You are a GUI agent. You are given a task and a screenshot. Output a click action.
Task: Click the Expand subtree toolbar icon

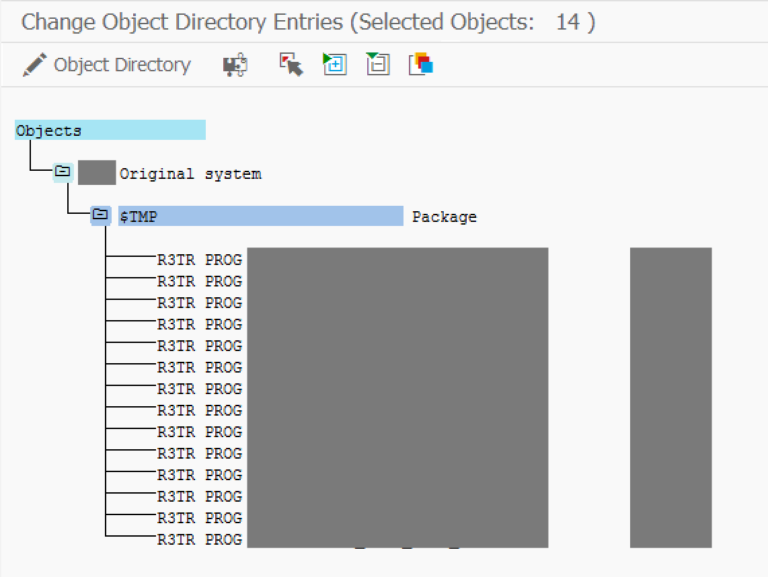(x=335, y=64)
